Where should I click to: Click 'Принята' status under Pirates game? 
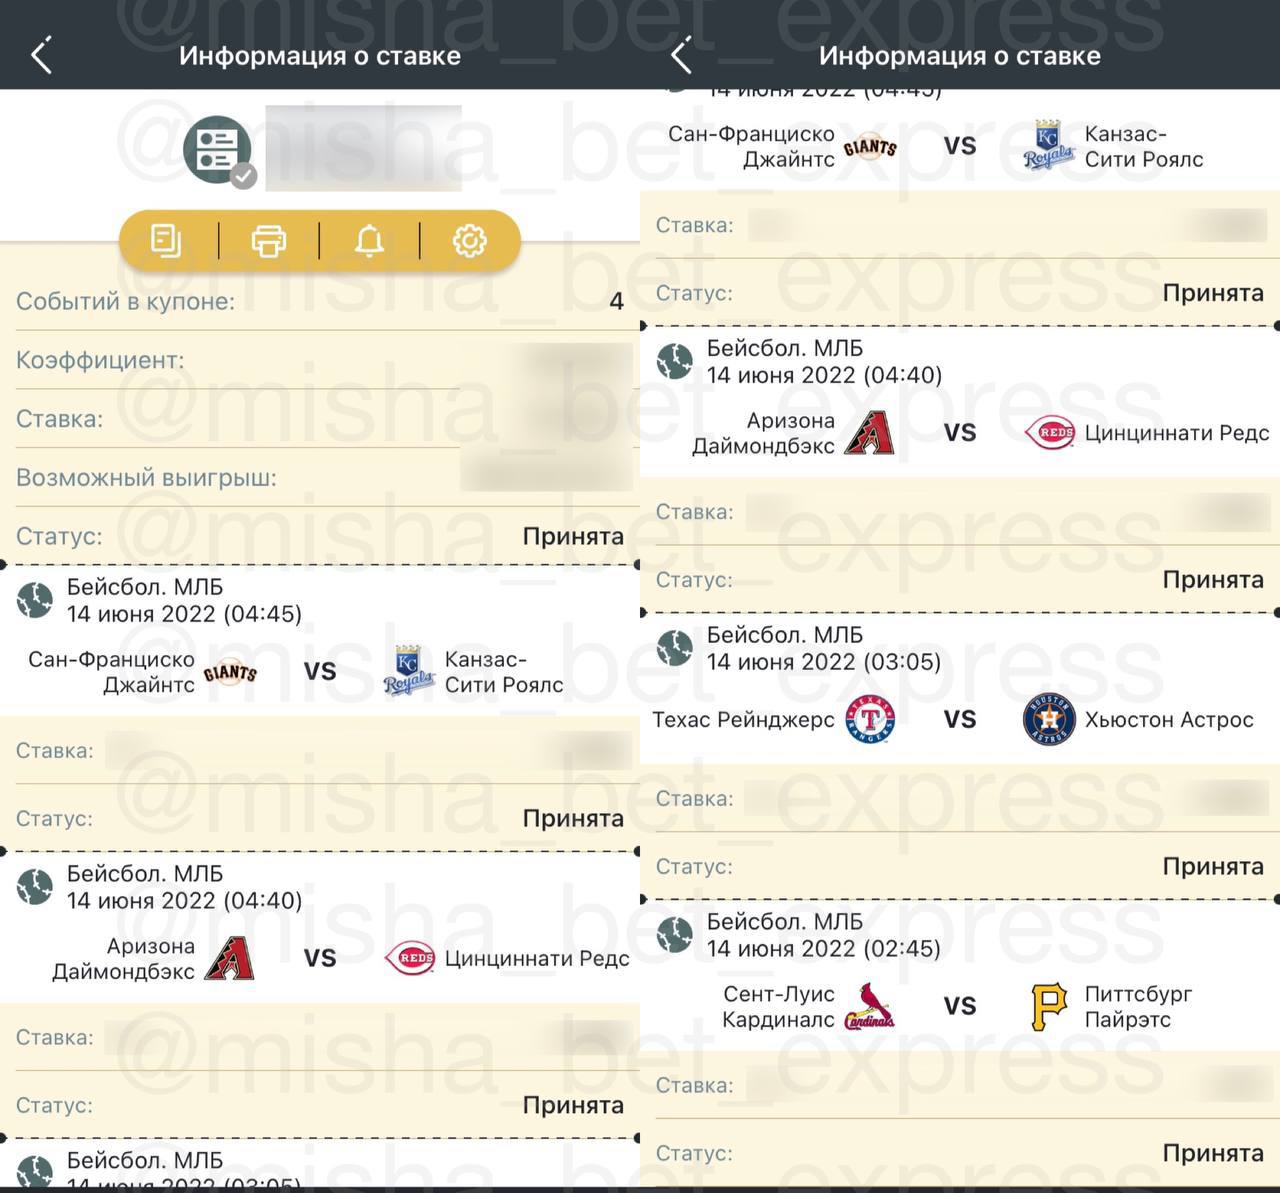tap(1213, 1153)
